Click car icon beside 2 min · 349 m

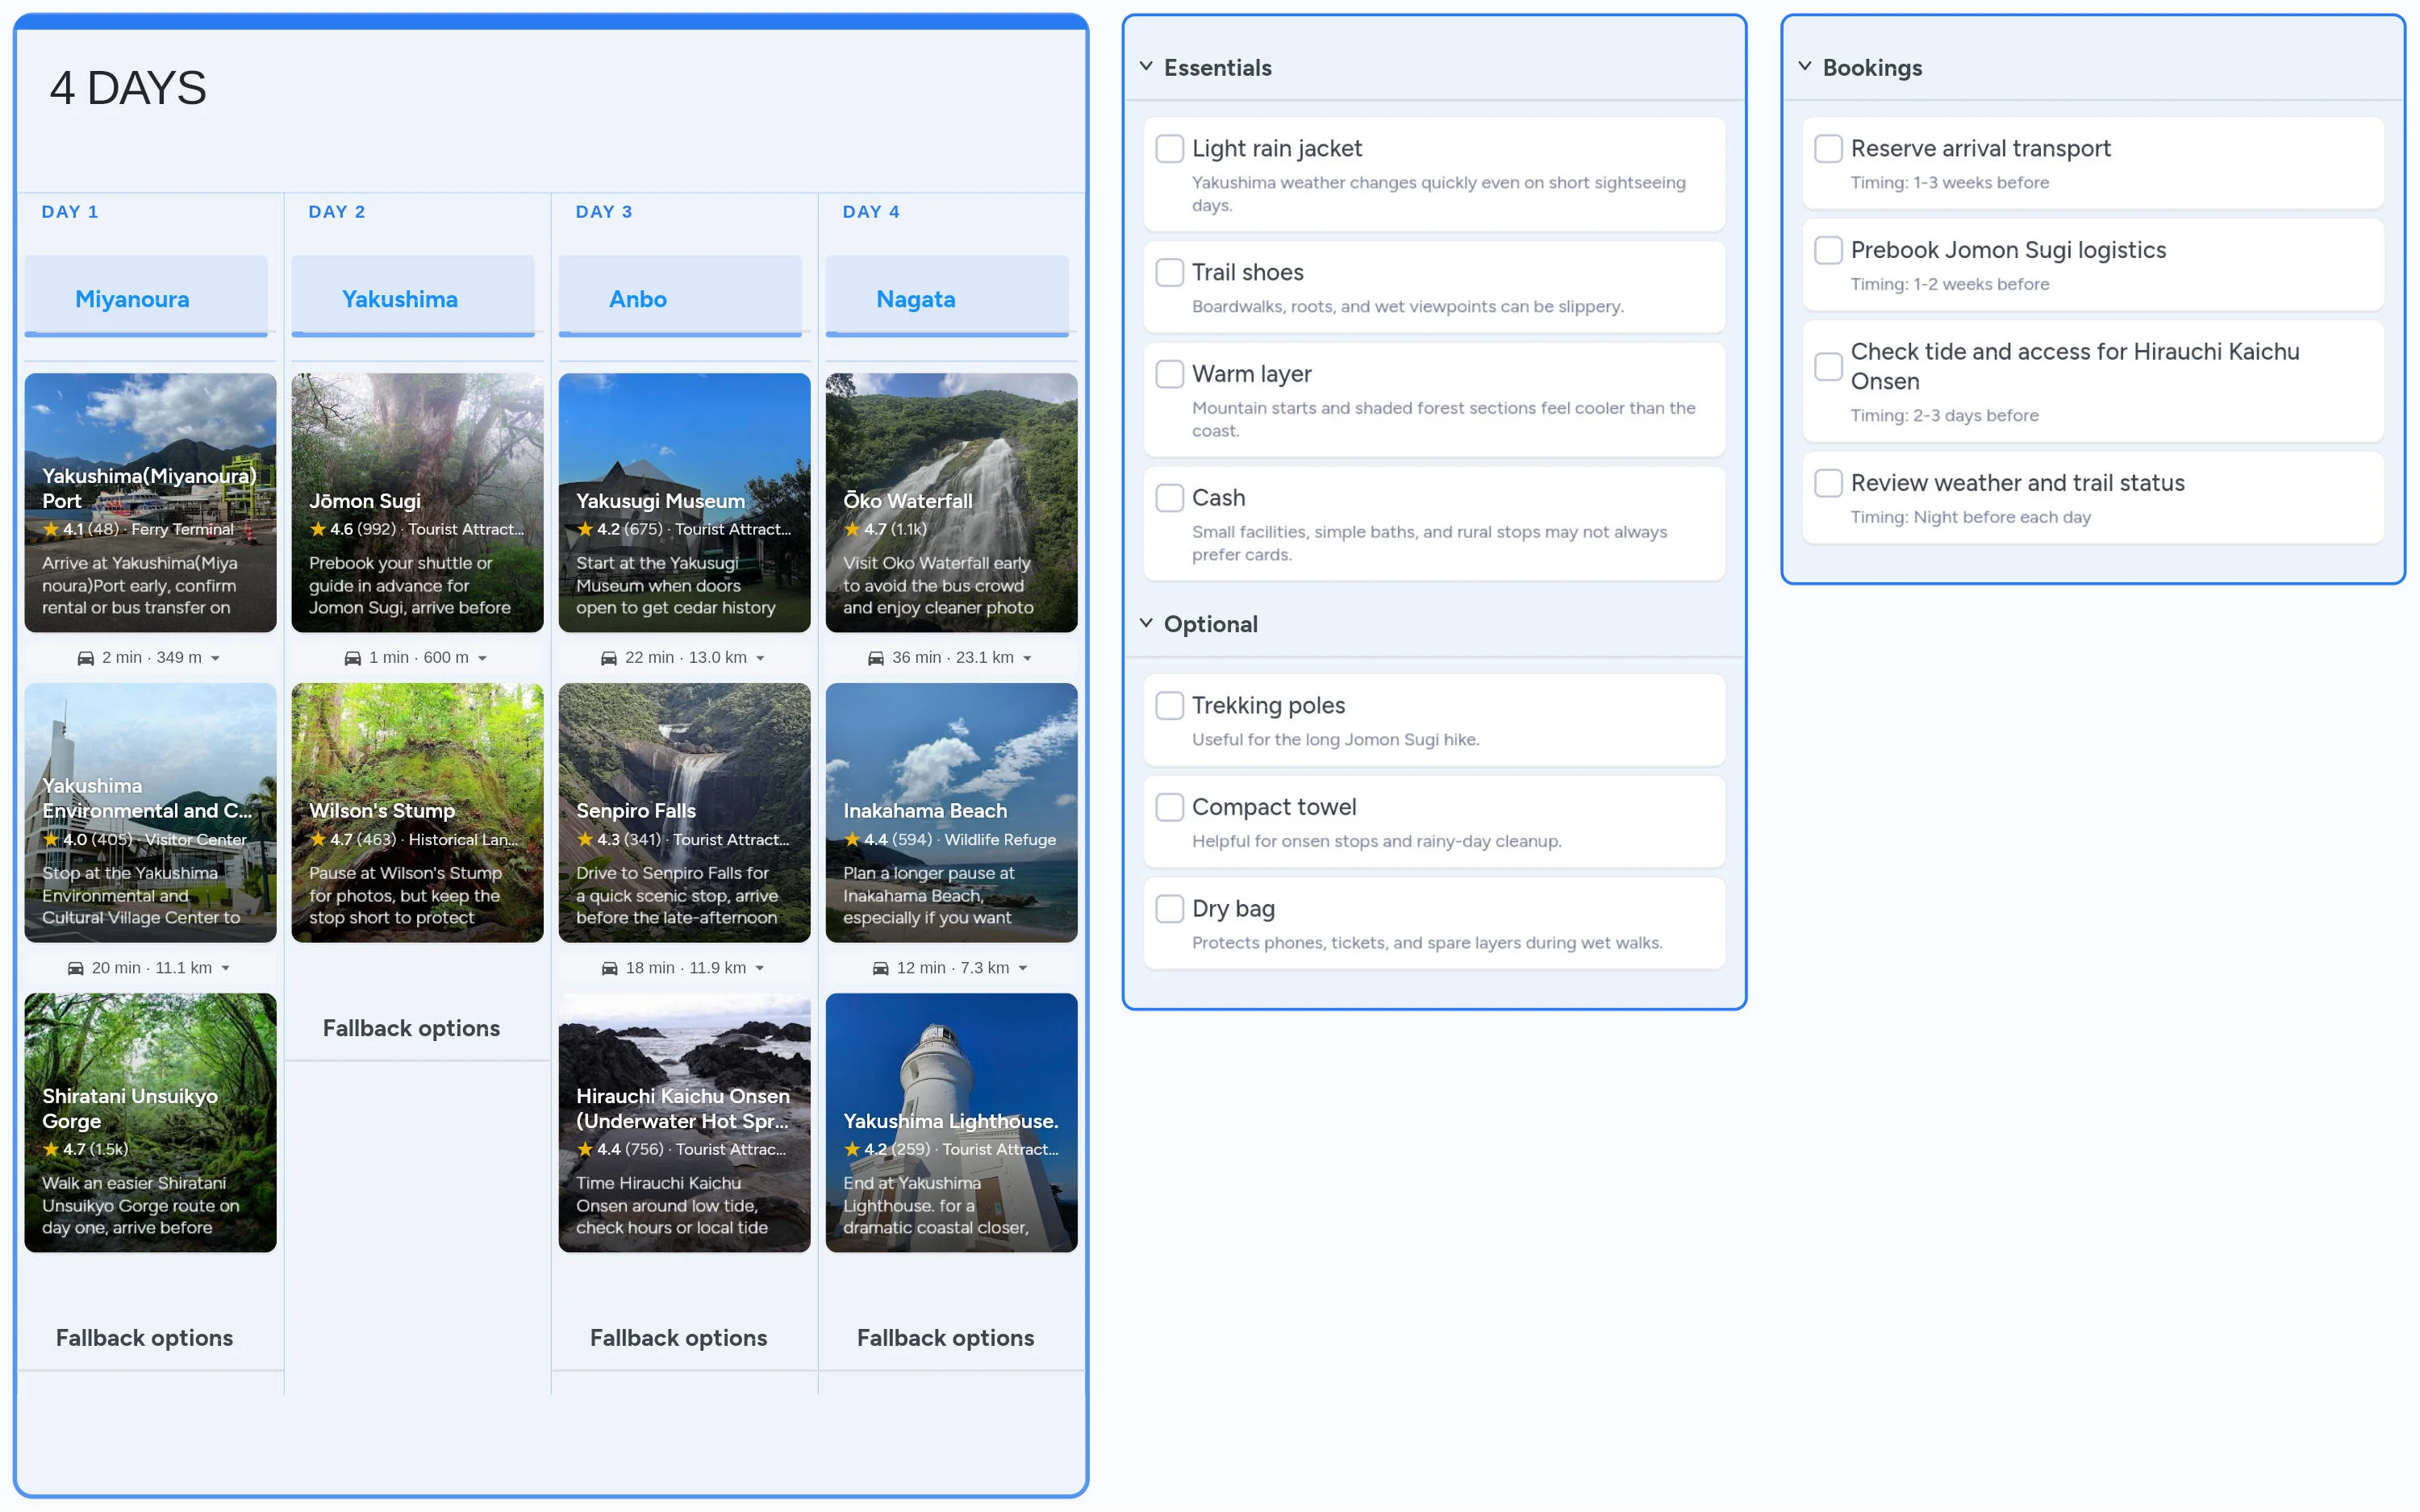[x=86, y=658]
